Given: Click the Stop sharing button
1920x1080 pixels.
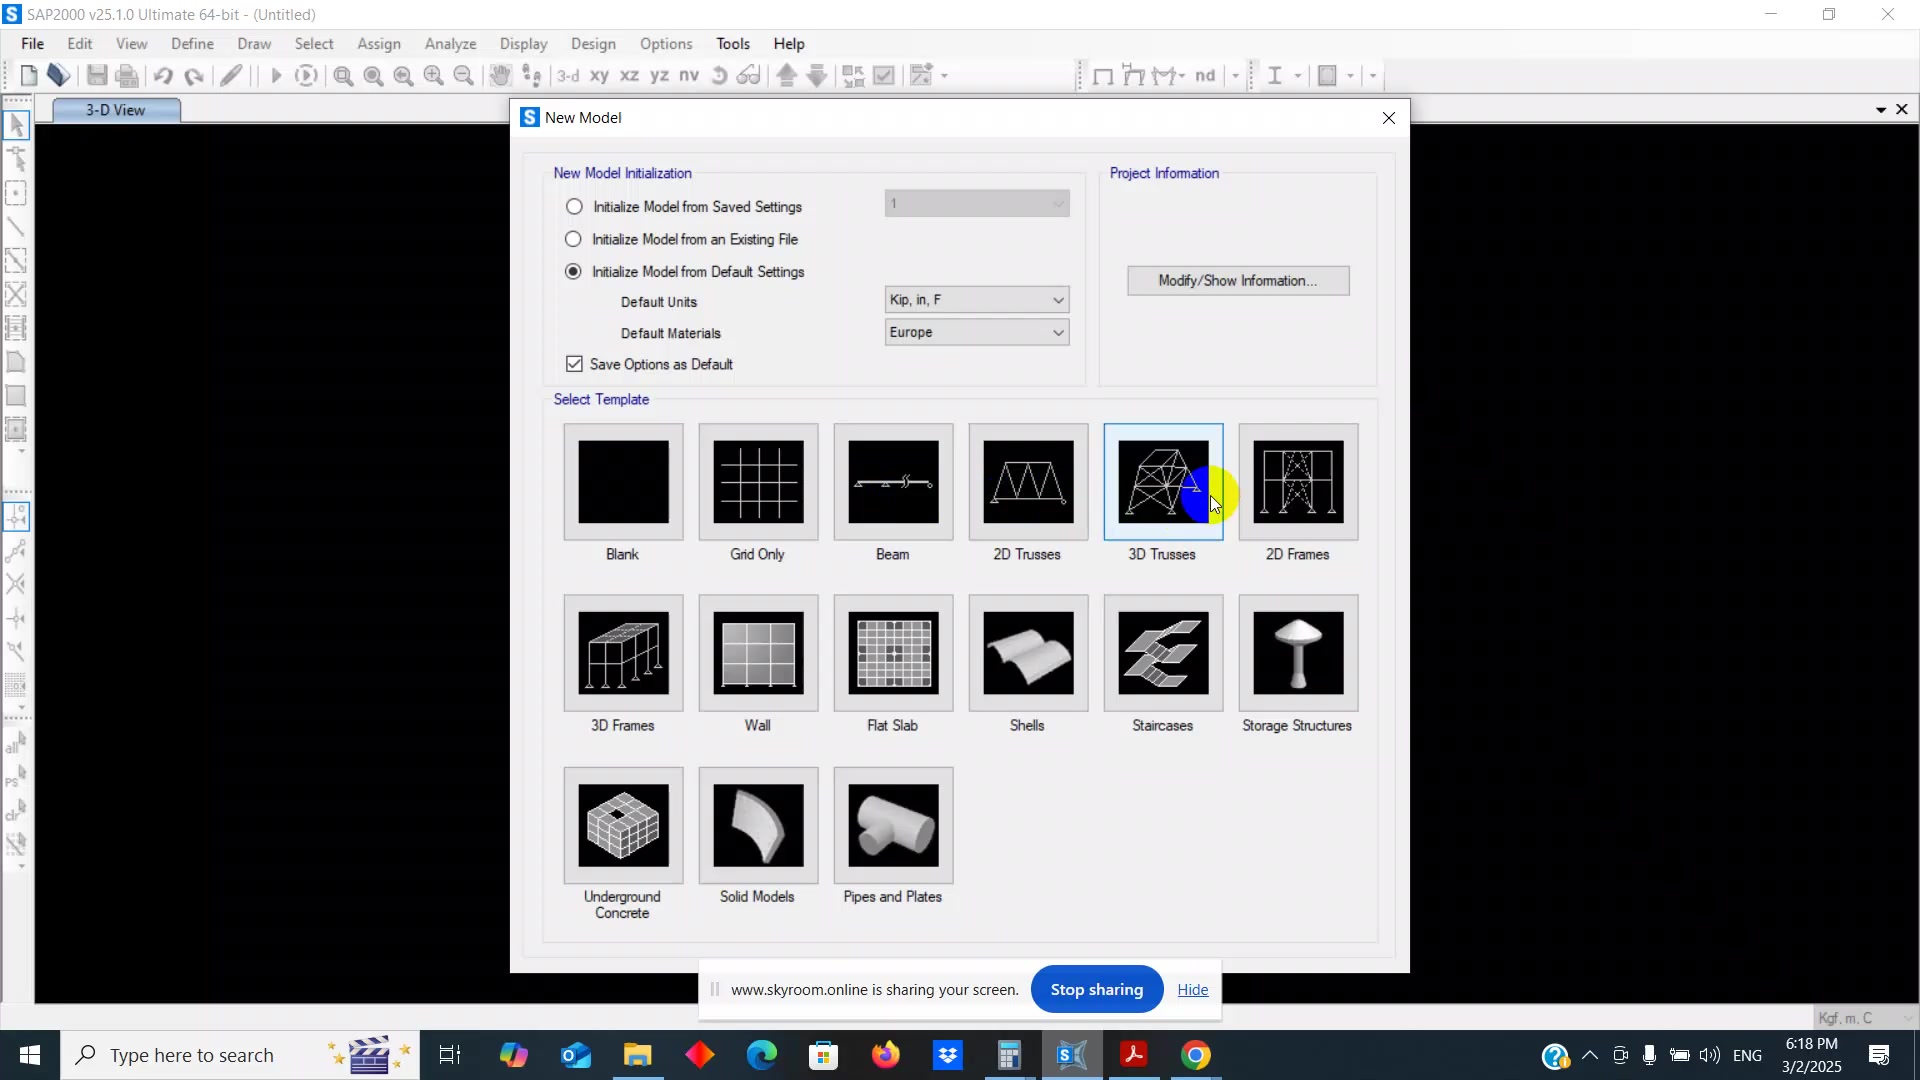Looking at the screenshot, I should coord(1096,989).
